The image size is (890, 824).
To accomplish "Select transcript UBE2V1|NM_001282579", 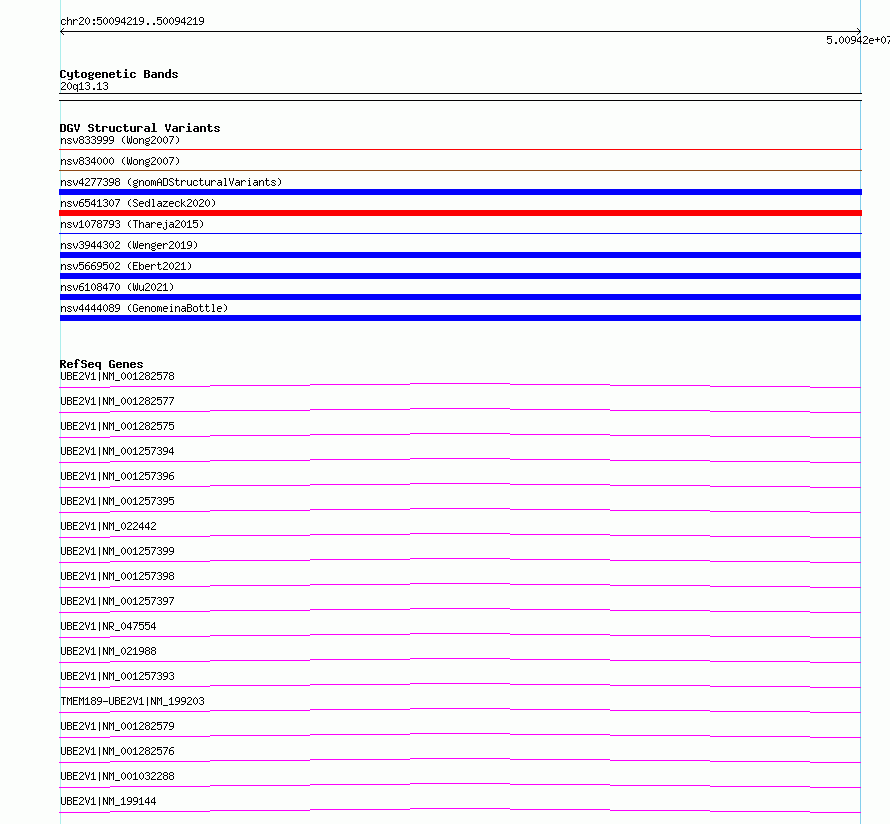I will point(117,726).
